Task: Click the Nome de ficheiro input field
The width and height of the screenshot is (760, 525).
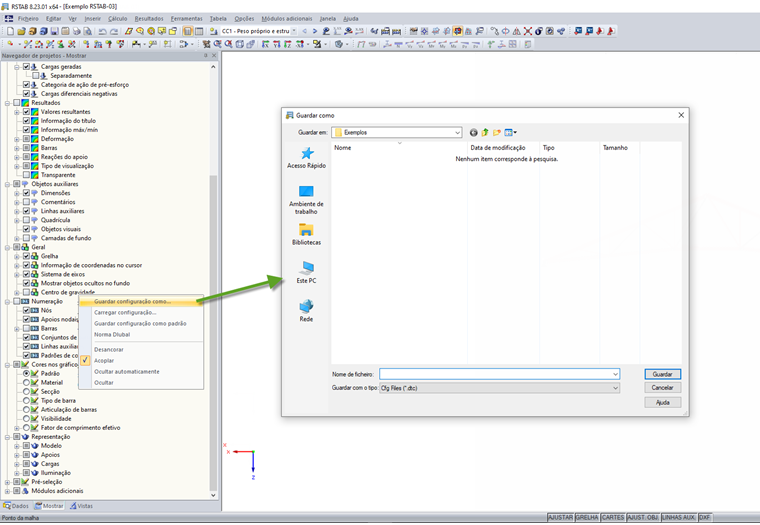Action: click(499, 374)
